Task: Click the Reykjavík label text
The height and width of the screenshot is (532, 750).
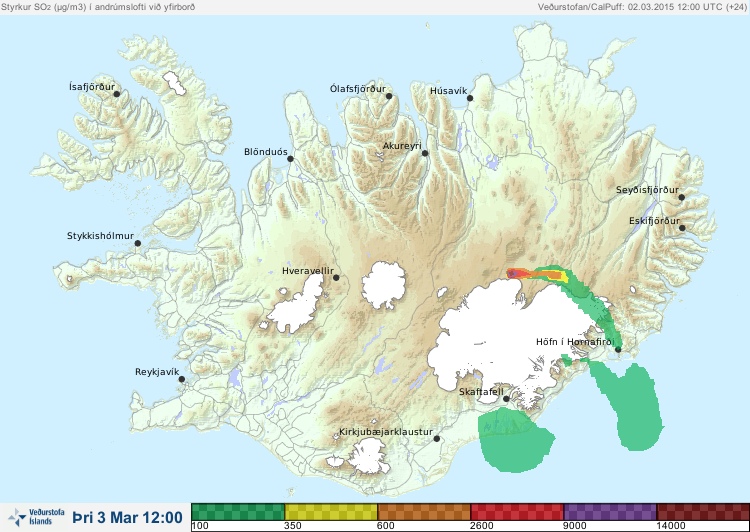Action: 157,372
